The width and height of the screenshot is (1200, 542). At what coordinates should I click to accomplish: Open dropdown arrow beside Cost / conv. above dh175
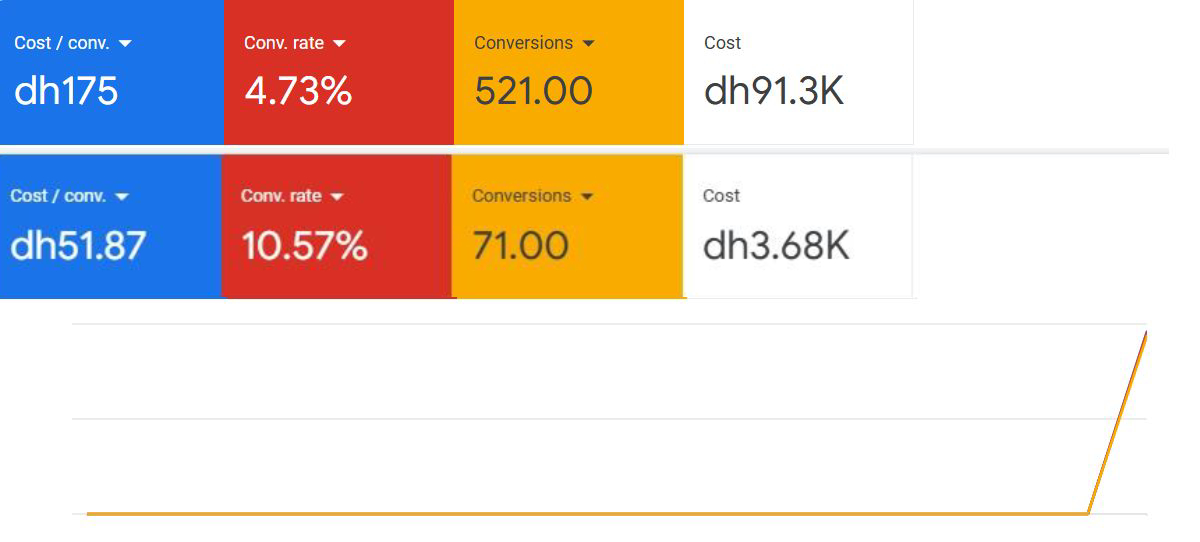click(x=125, y=44)
